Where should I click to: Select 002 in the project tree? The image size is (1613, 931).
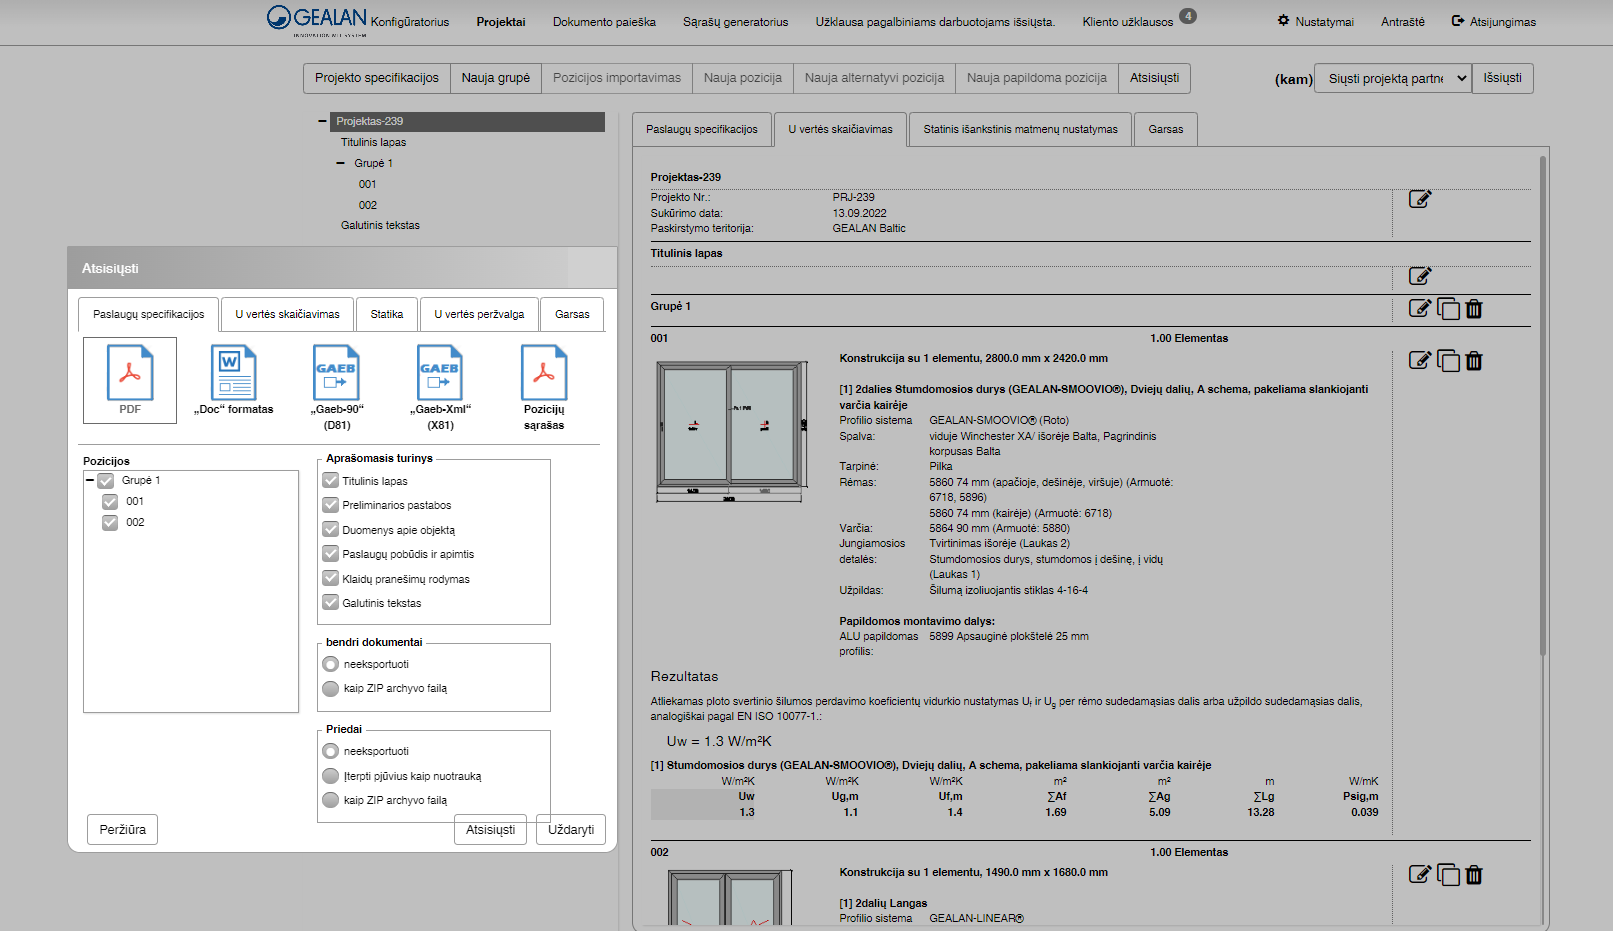click(x=368, y=205)
